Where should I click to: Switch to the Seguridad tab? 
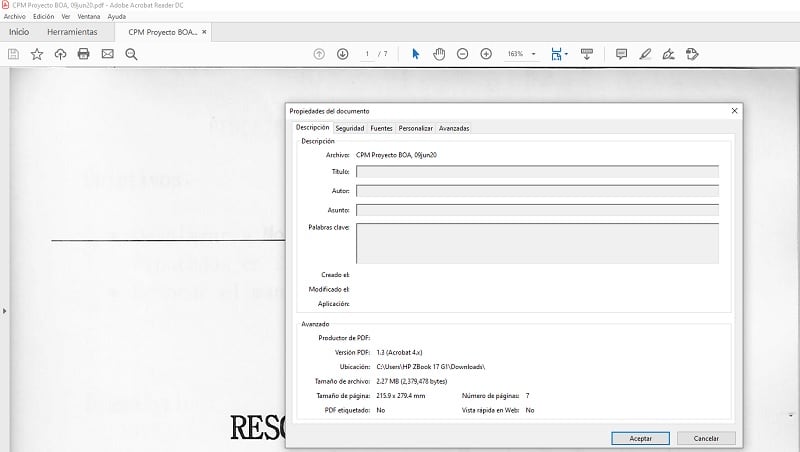tap(349, 128)
